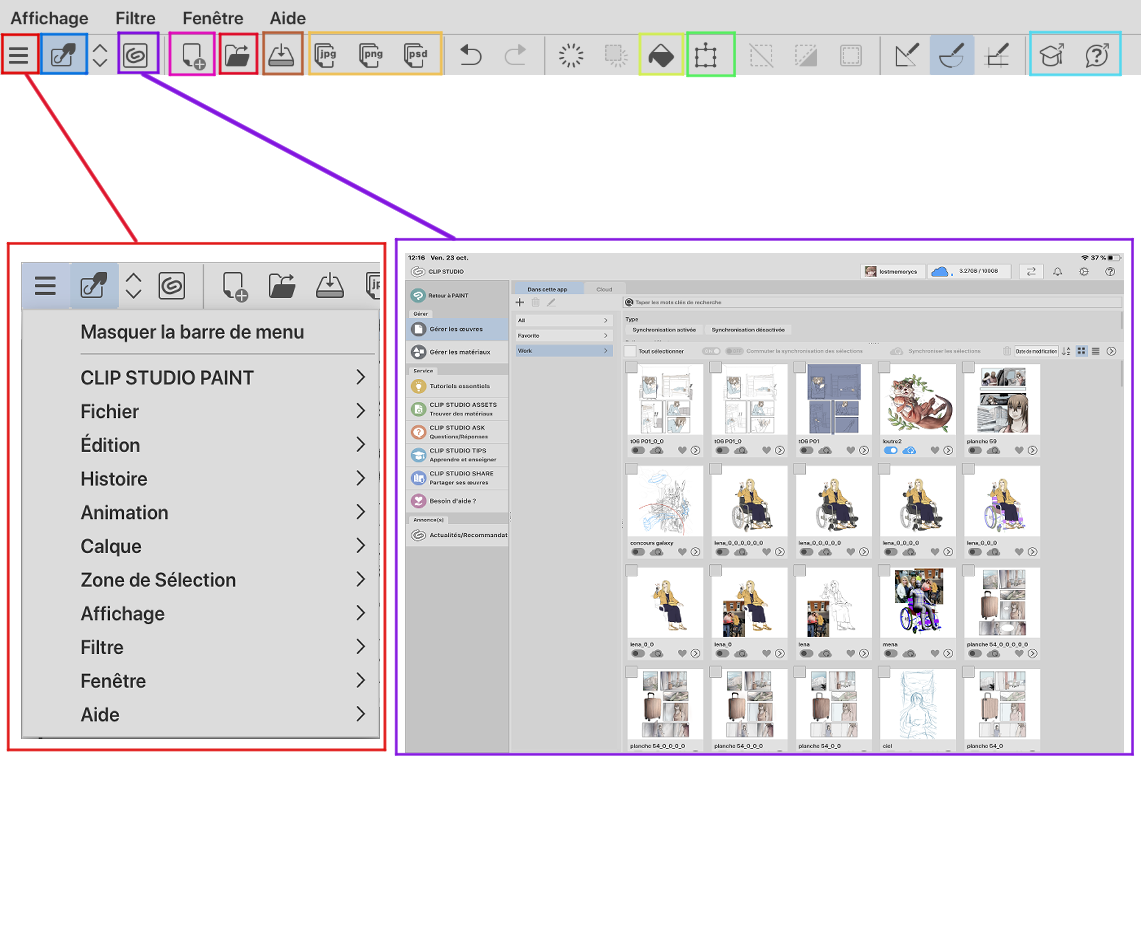Click the Snap to ruler icon
1141x928 pixels.
tap(907, 55)
